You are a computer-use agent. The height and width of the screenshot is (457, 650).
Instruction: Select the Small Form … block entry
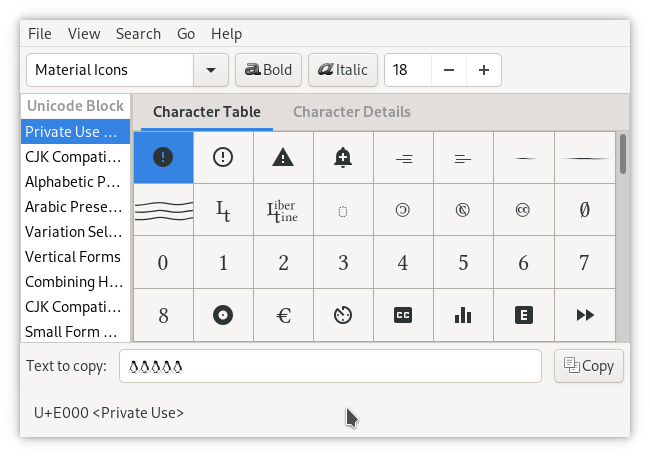click(x=75, y=332)
